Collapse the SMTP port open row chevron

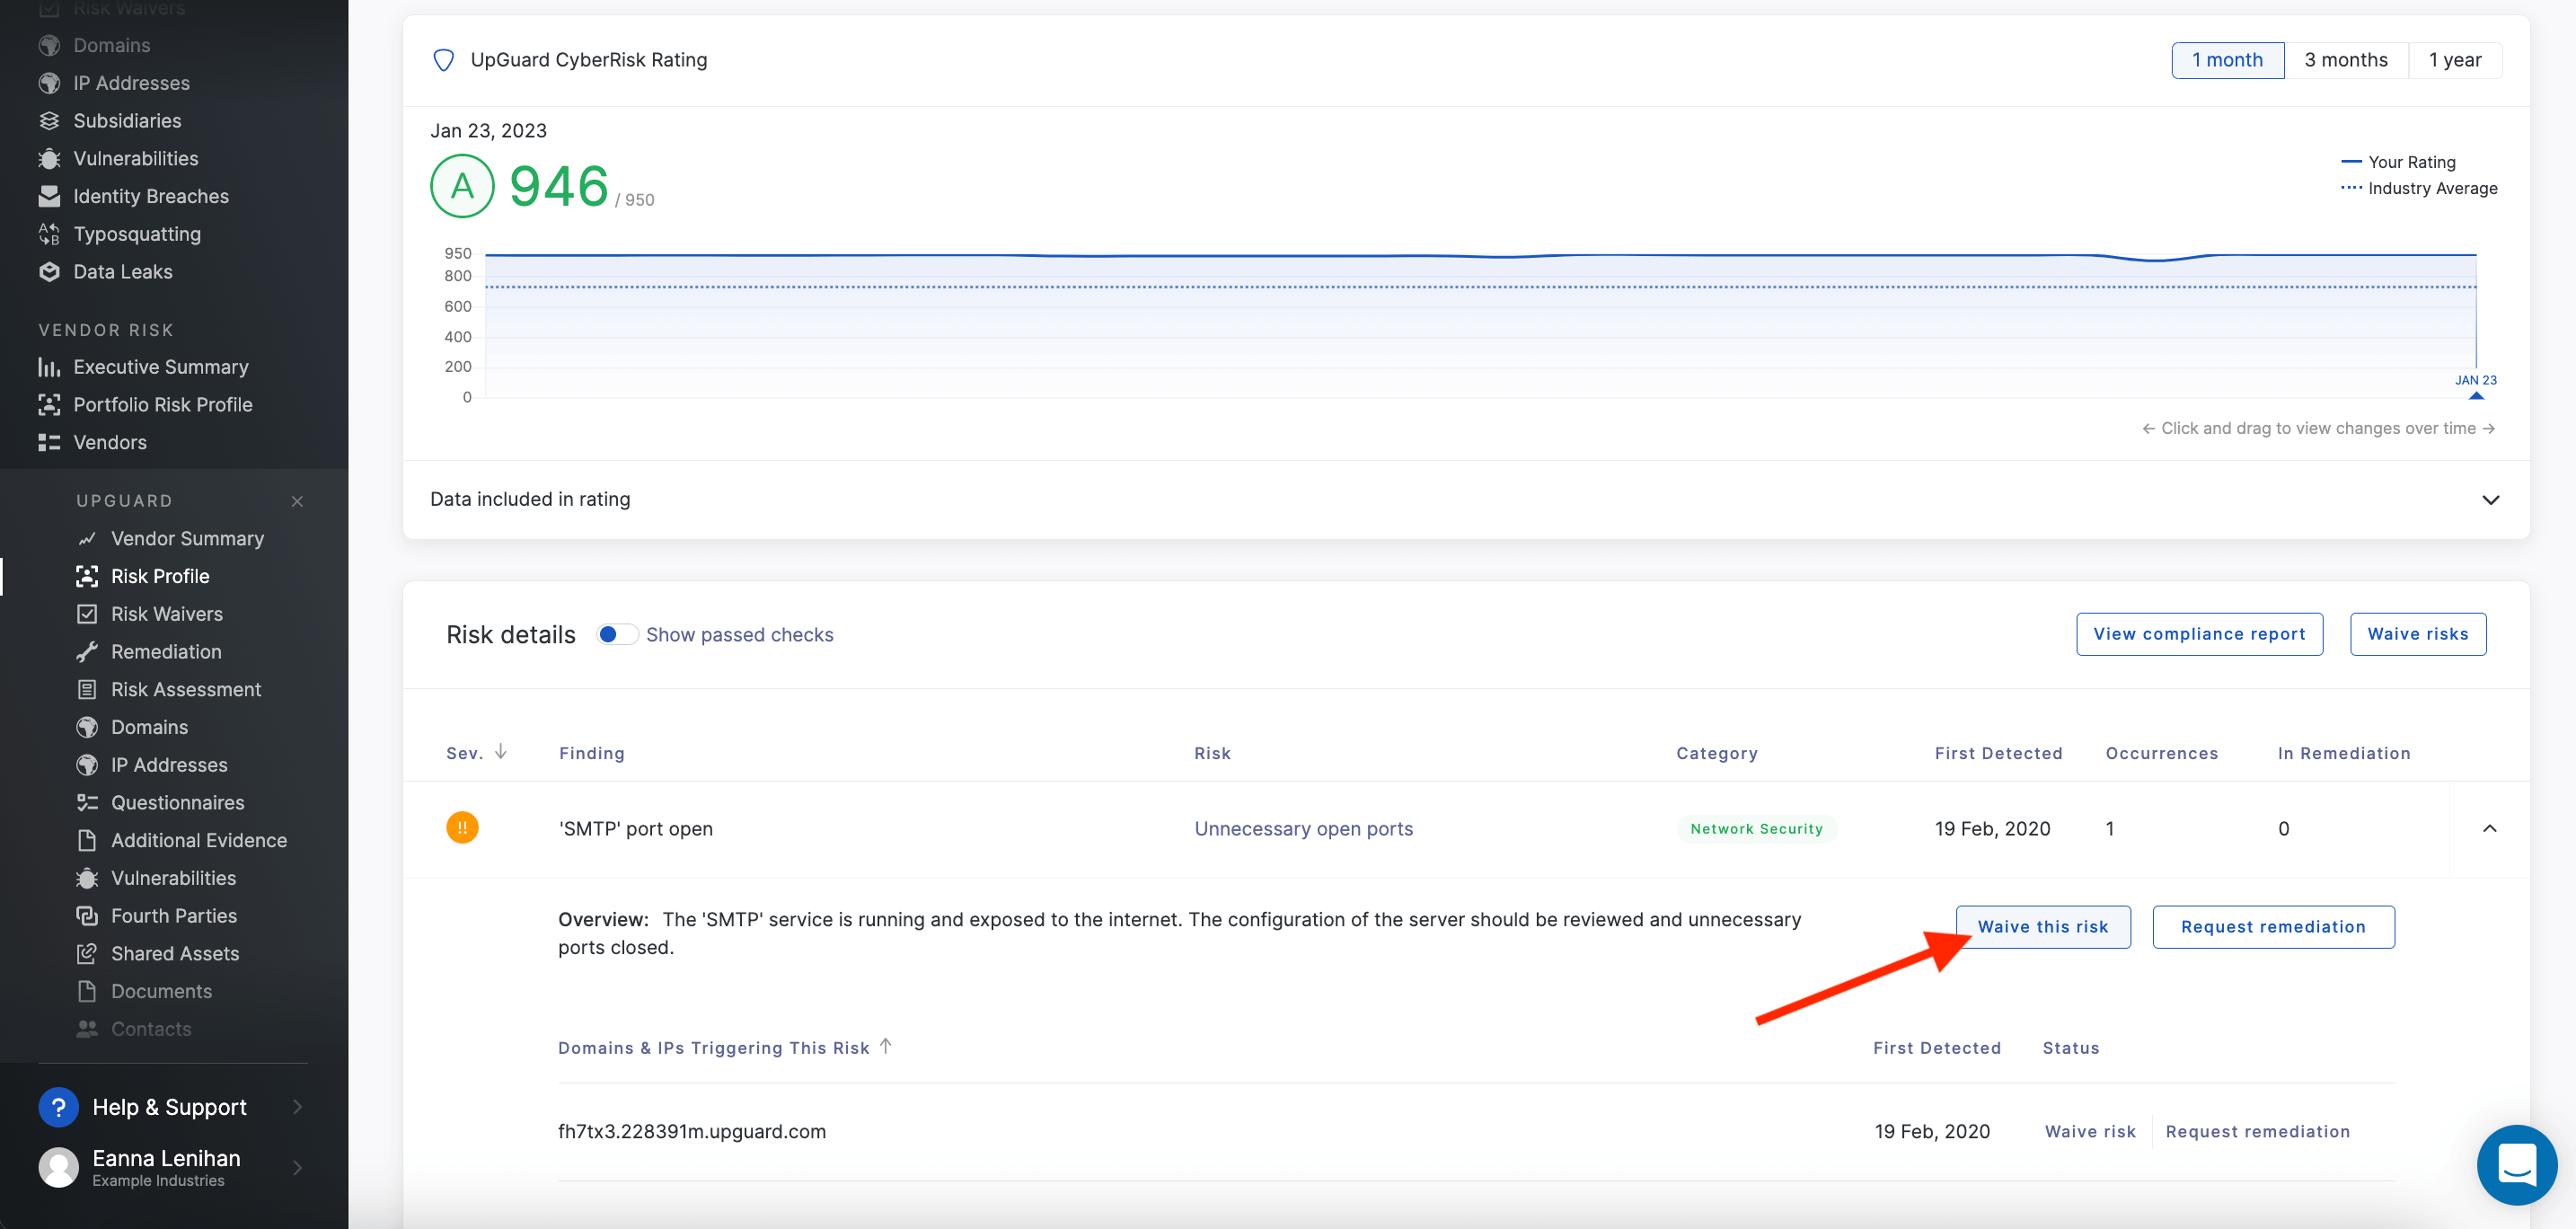pos(2489,828)
